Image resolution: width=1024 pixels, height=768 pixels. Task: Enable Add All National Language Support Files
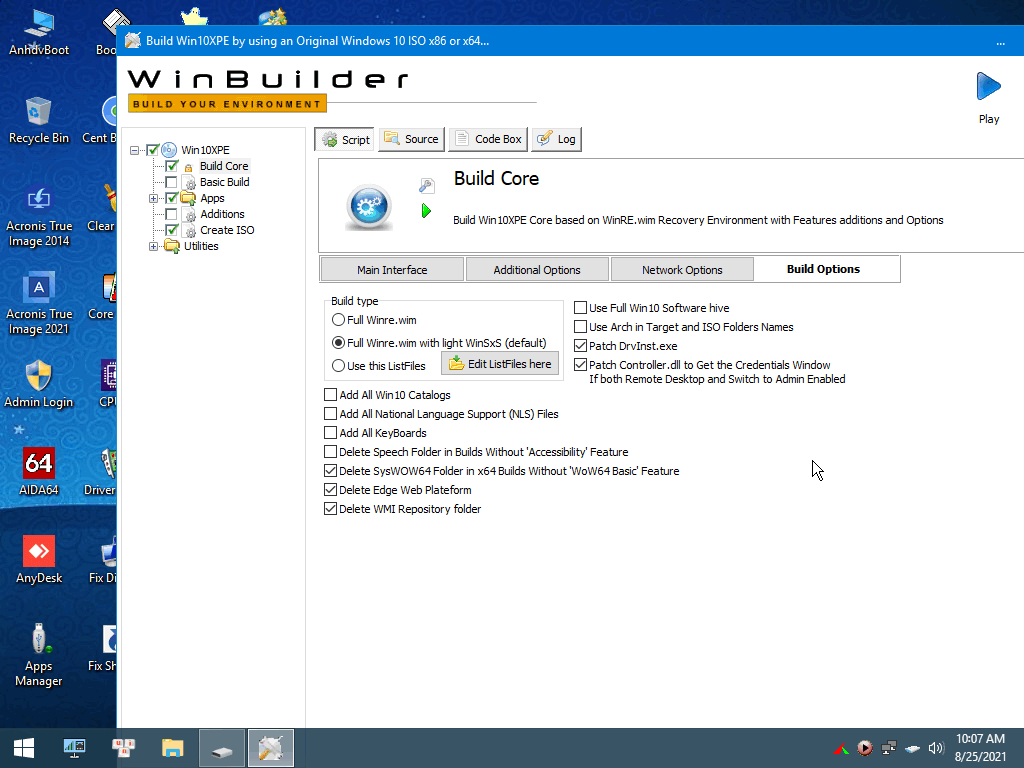(x=330, y=413)
